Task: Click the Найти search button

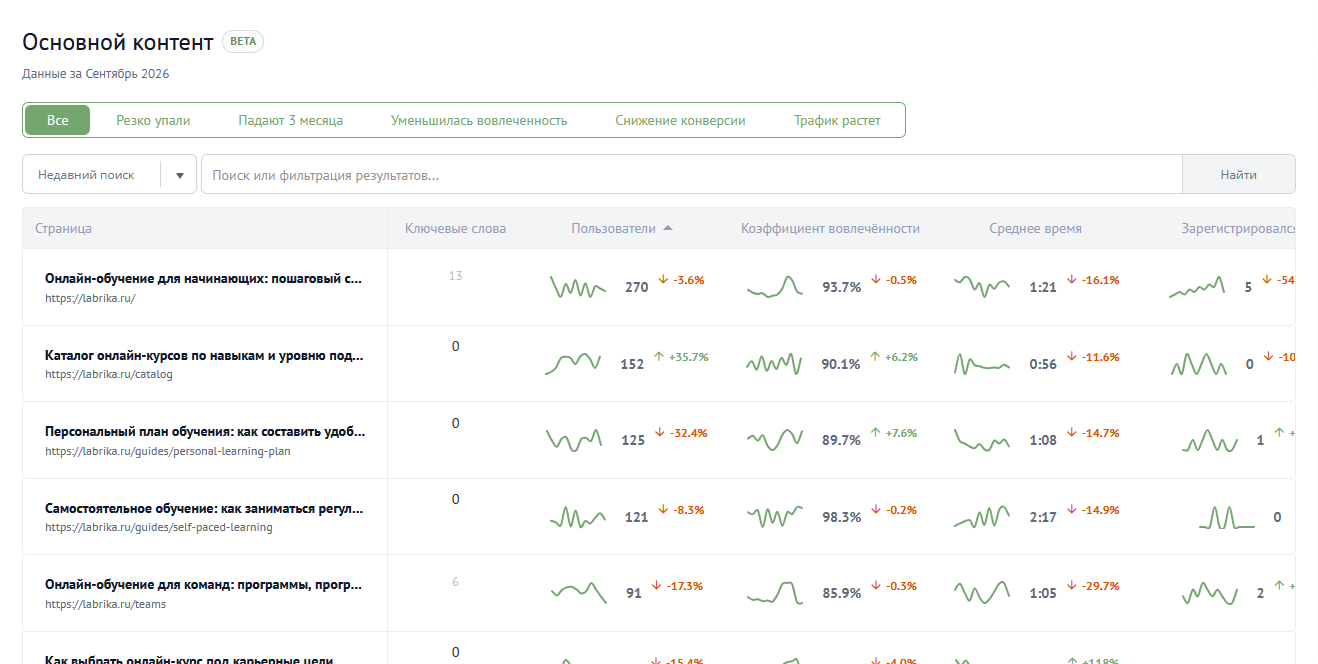Action: click(1239, 174)
